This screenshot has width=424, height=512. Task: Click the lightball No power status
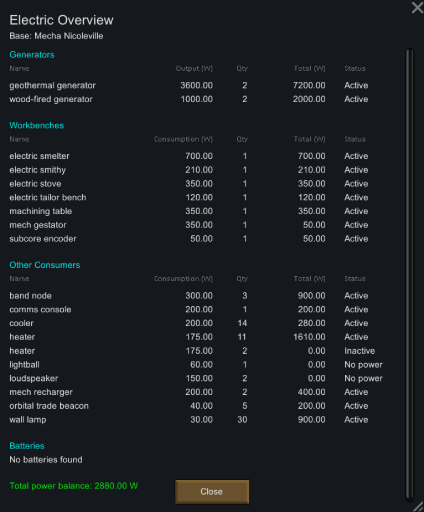[363, 365]
